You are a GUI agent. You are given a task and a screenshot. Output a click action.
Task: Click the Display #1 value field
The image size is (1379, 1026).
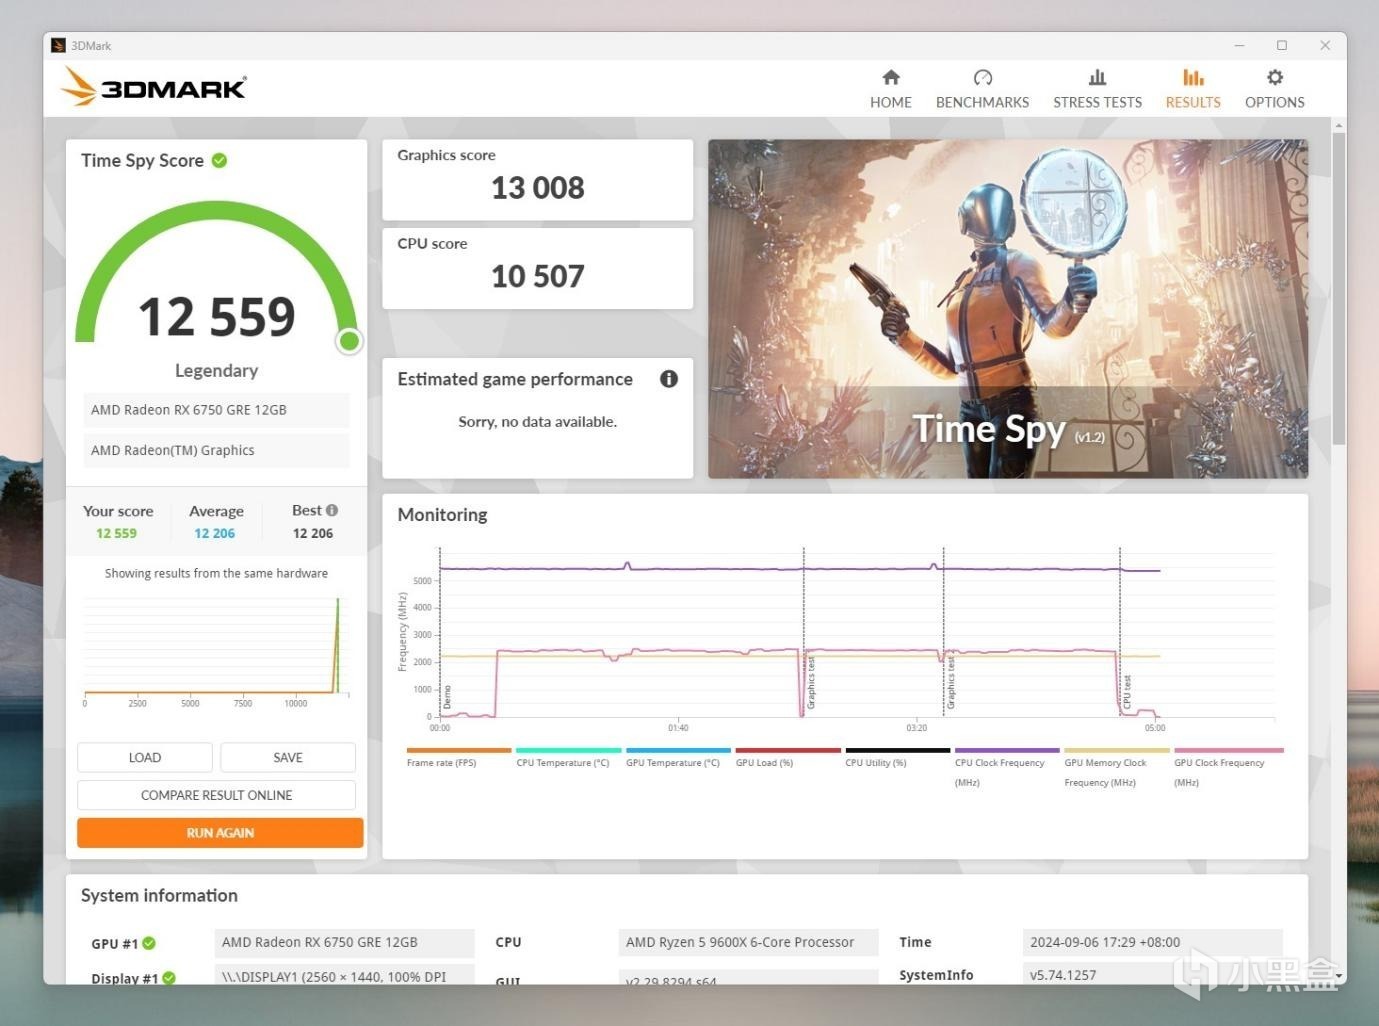click(x=344, y=975)
